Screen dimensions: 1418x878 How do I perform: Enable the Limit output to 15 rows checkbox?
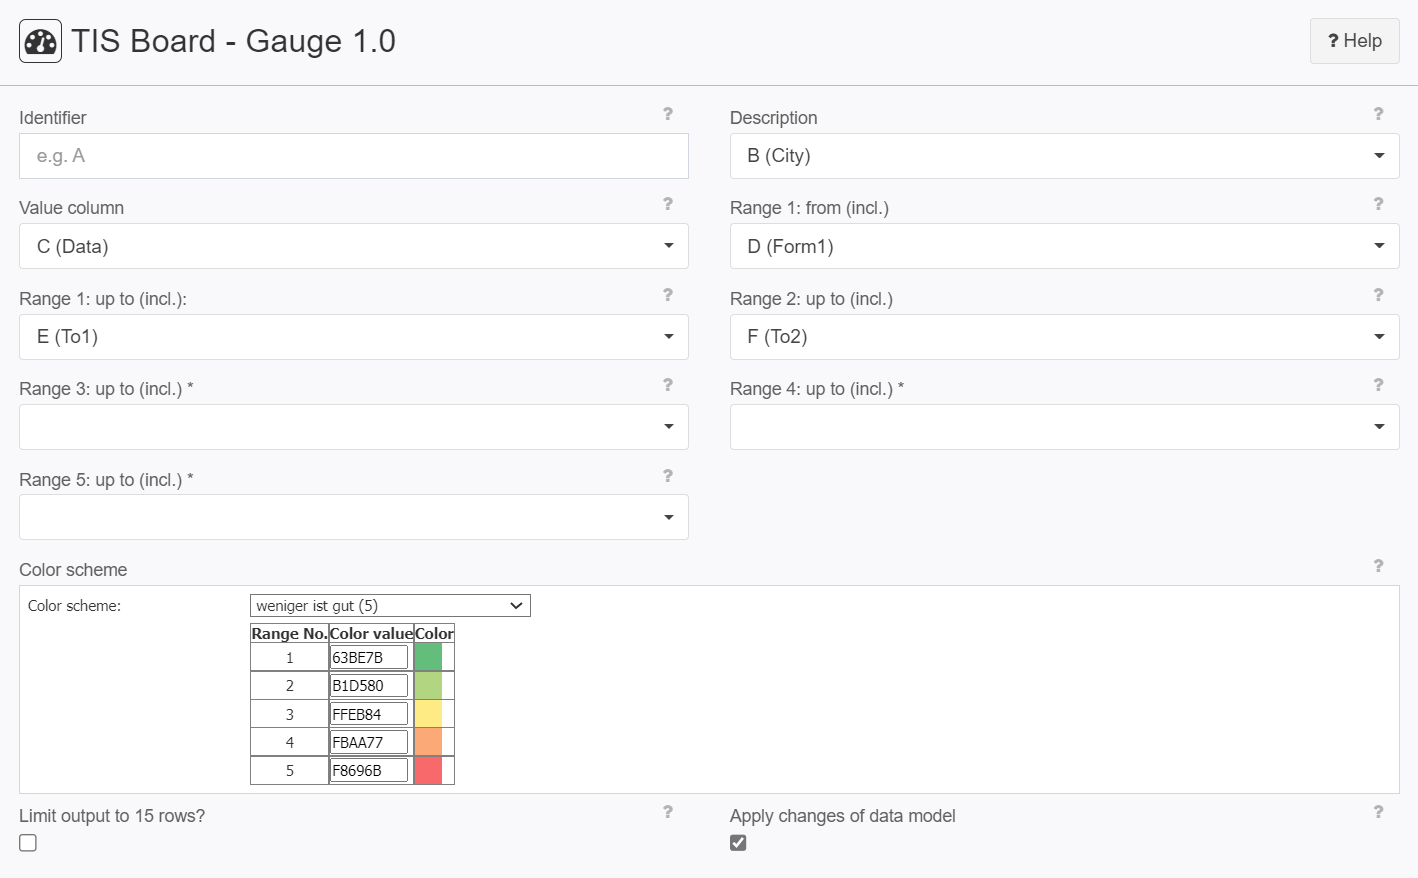(28, 843)
